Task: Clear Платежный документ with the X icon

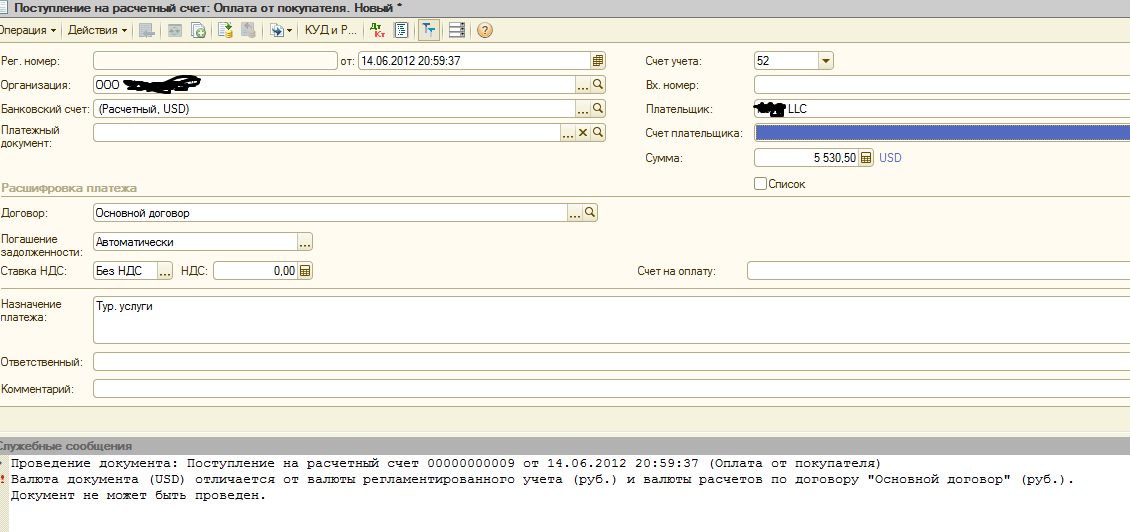Action: pyautogui.click(x=583, y=133)
